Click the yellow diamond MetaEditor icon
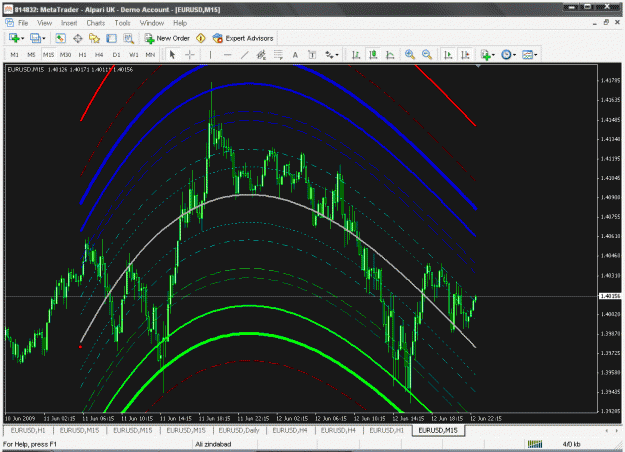This screenshot has width=625, height=452. [201, 38]
